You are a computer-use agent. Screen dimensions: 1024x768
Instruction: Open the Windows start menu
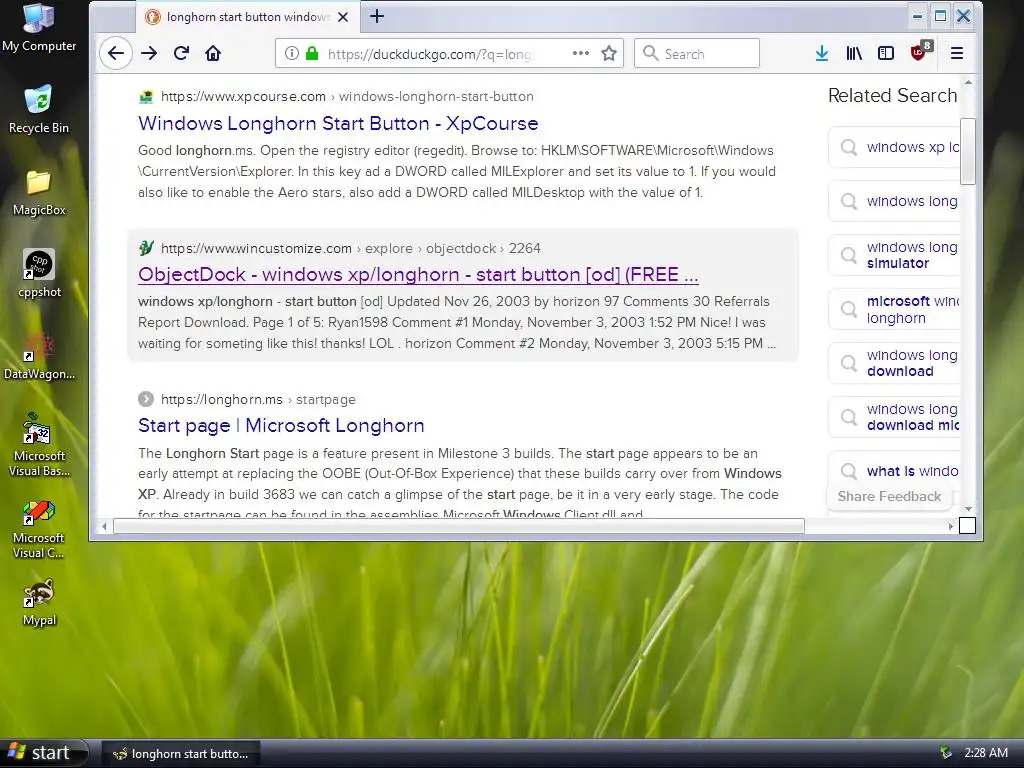coord(44,753)
